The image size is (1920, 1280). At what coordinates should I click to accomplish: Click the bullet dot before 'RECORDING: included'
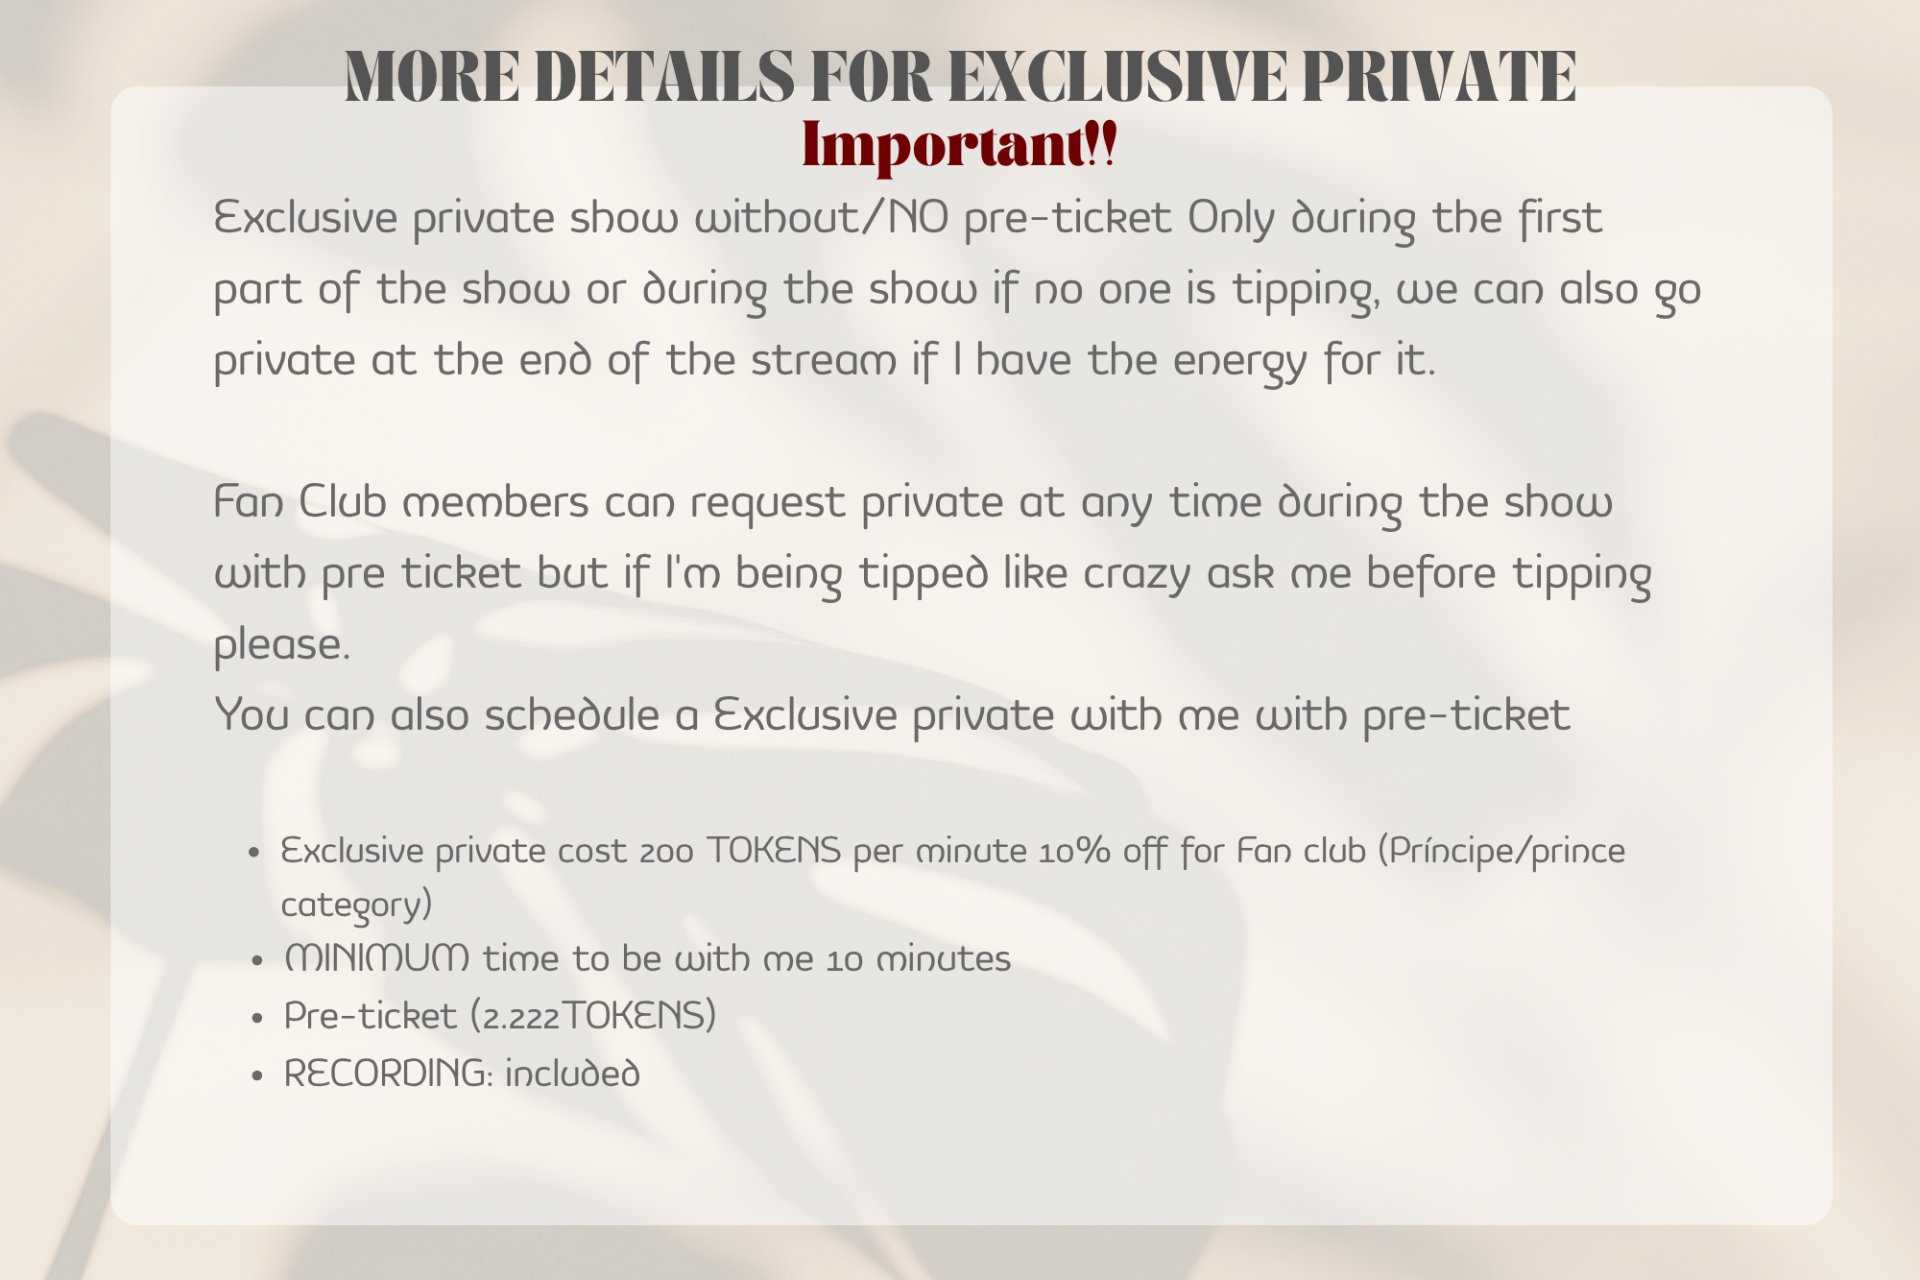257,1076
